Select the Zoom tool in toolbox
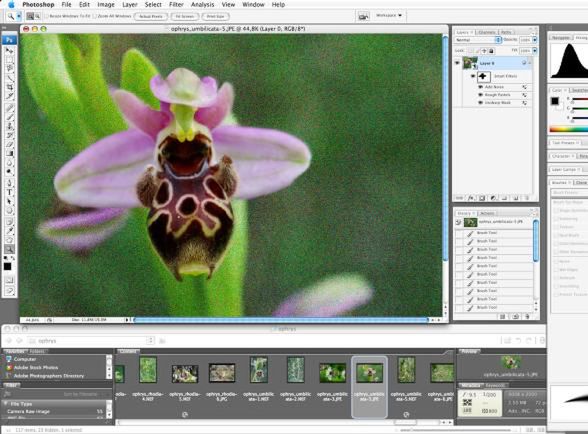The width and height of the screenshot is (588, 434). pos(9,249)
